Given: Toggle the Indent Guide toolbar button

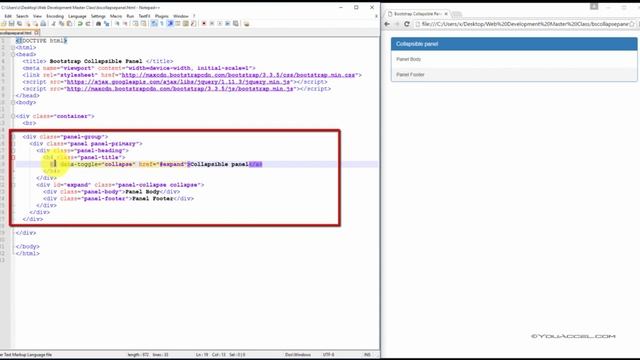Looking at the screenshot, I should coord(169,24).
